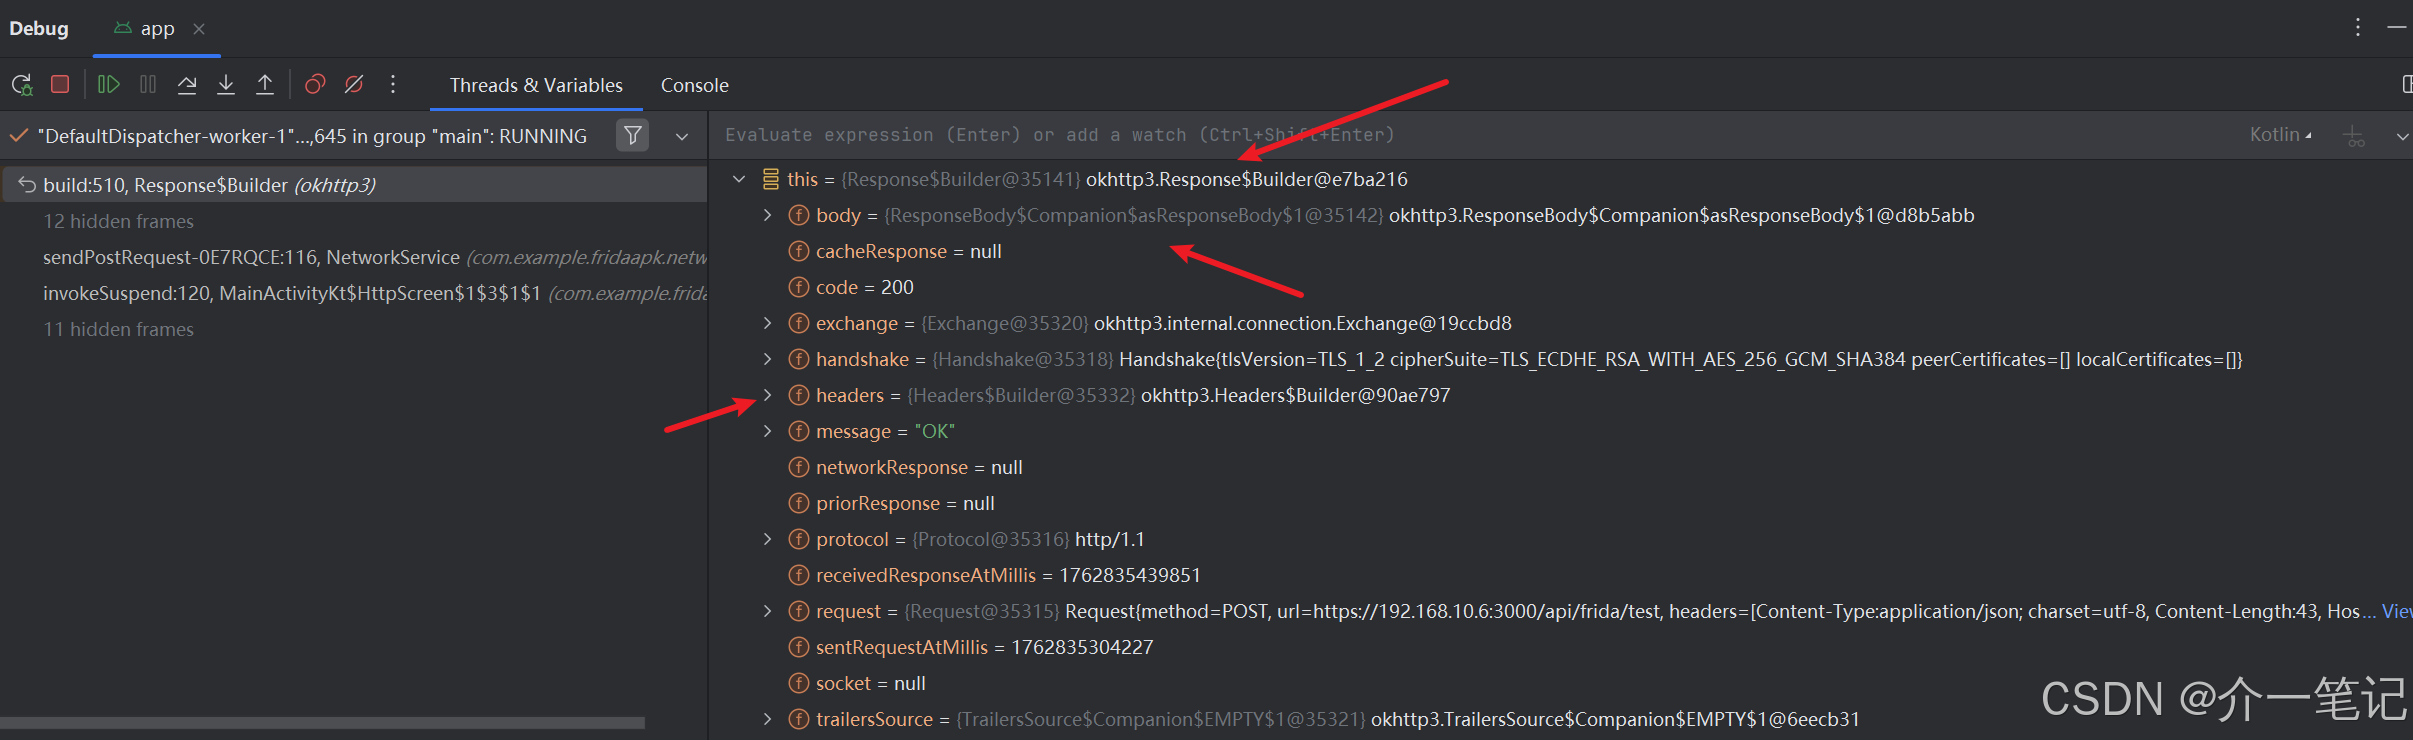Select the sendPostRequest-0E7RQCE:116 frame
This screenshot has height=740, width=2413.
pos(354,257)
